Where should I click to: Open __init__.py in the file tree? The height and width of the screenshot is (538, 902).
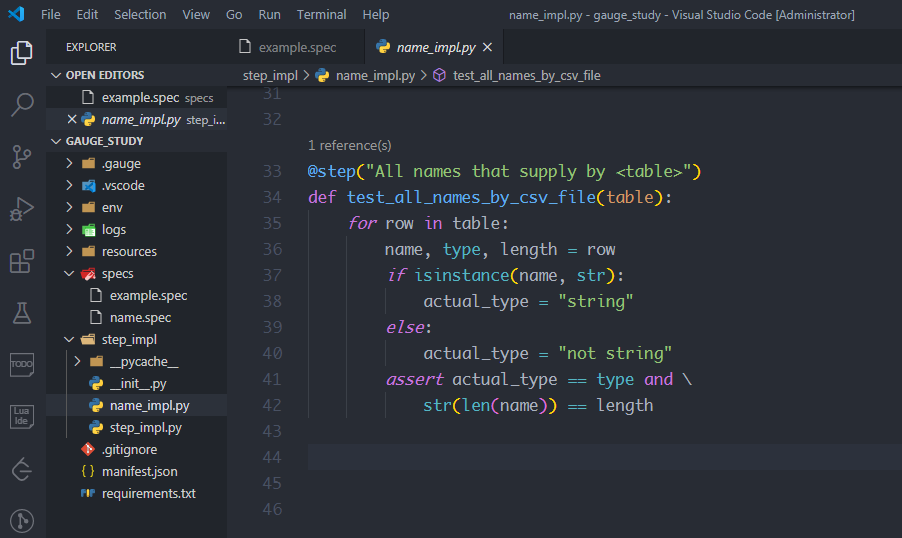tap(138, 383)
